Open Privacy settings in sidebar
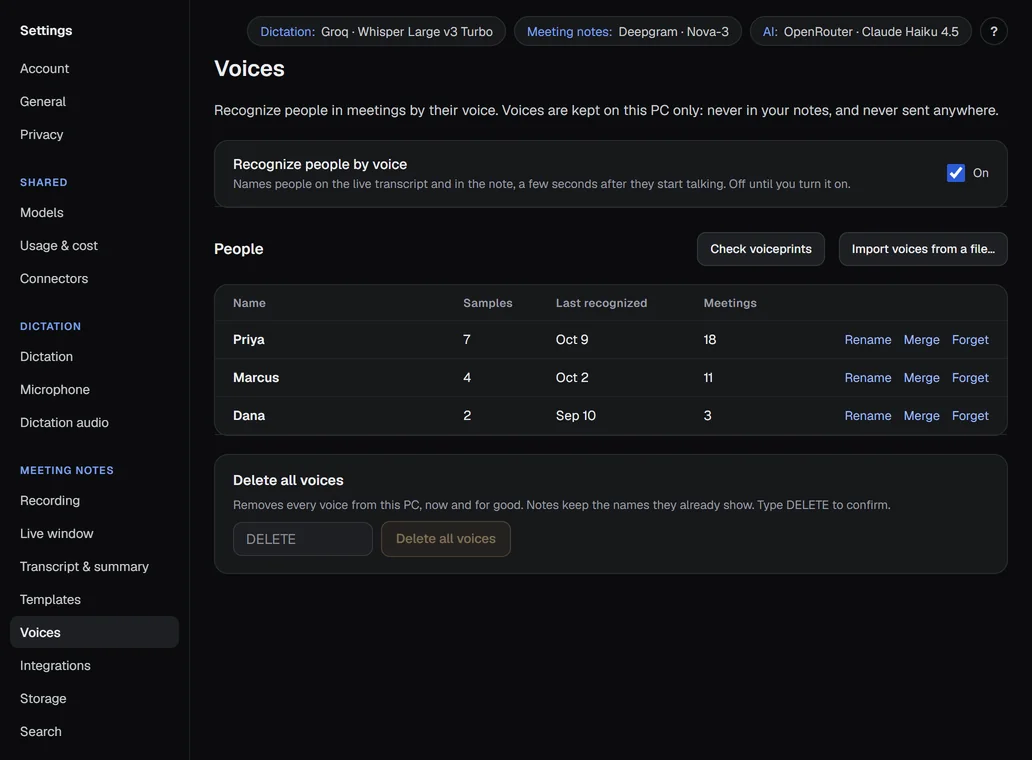 click(x=94, y=134)
